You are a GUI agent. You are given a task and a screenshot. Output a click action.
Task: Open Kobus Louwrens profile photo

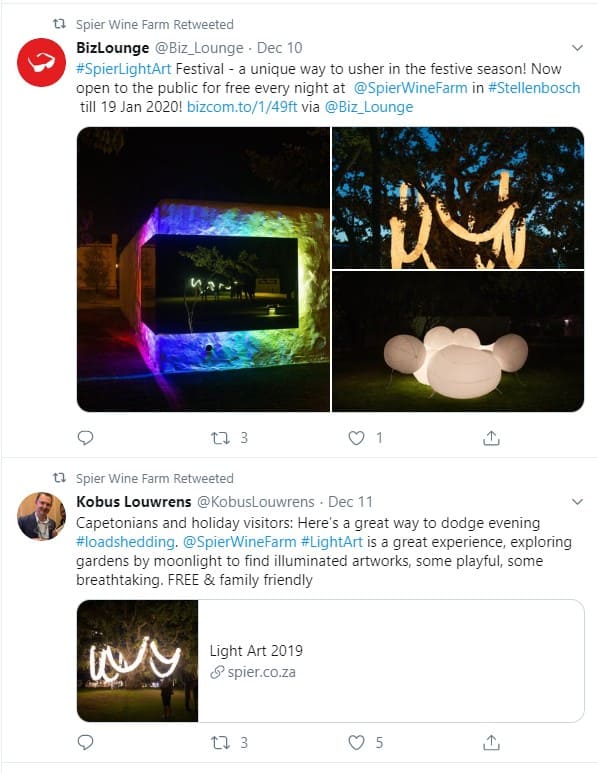[x=41, y=516]
